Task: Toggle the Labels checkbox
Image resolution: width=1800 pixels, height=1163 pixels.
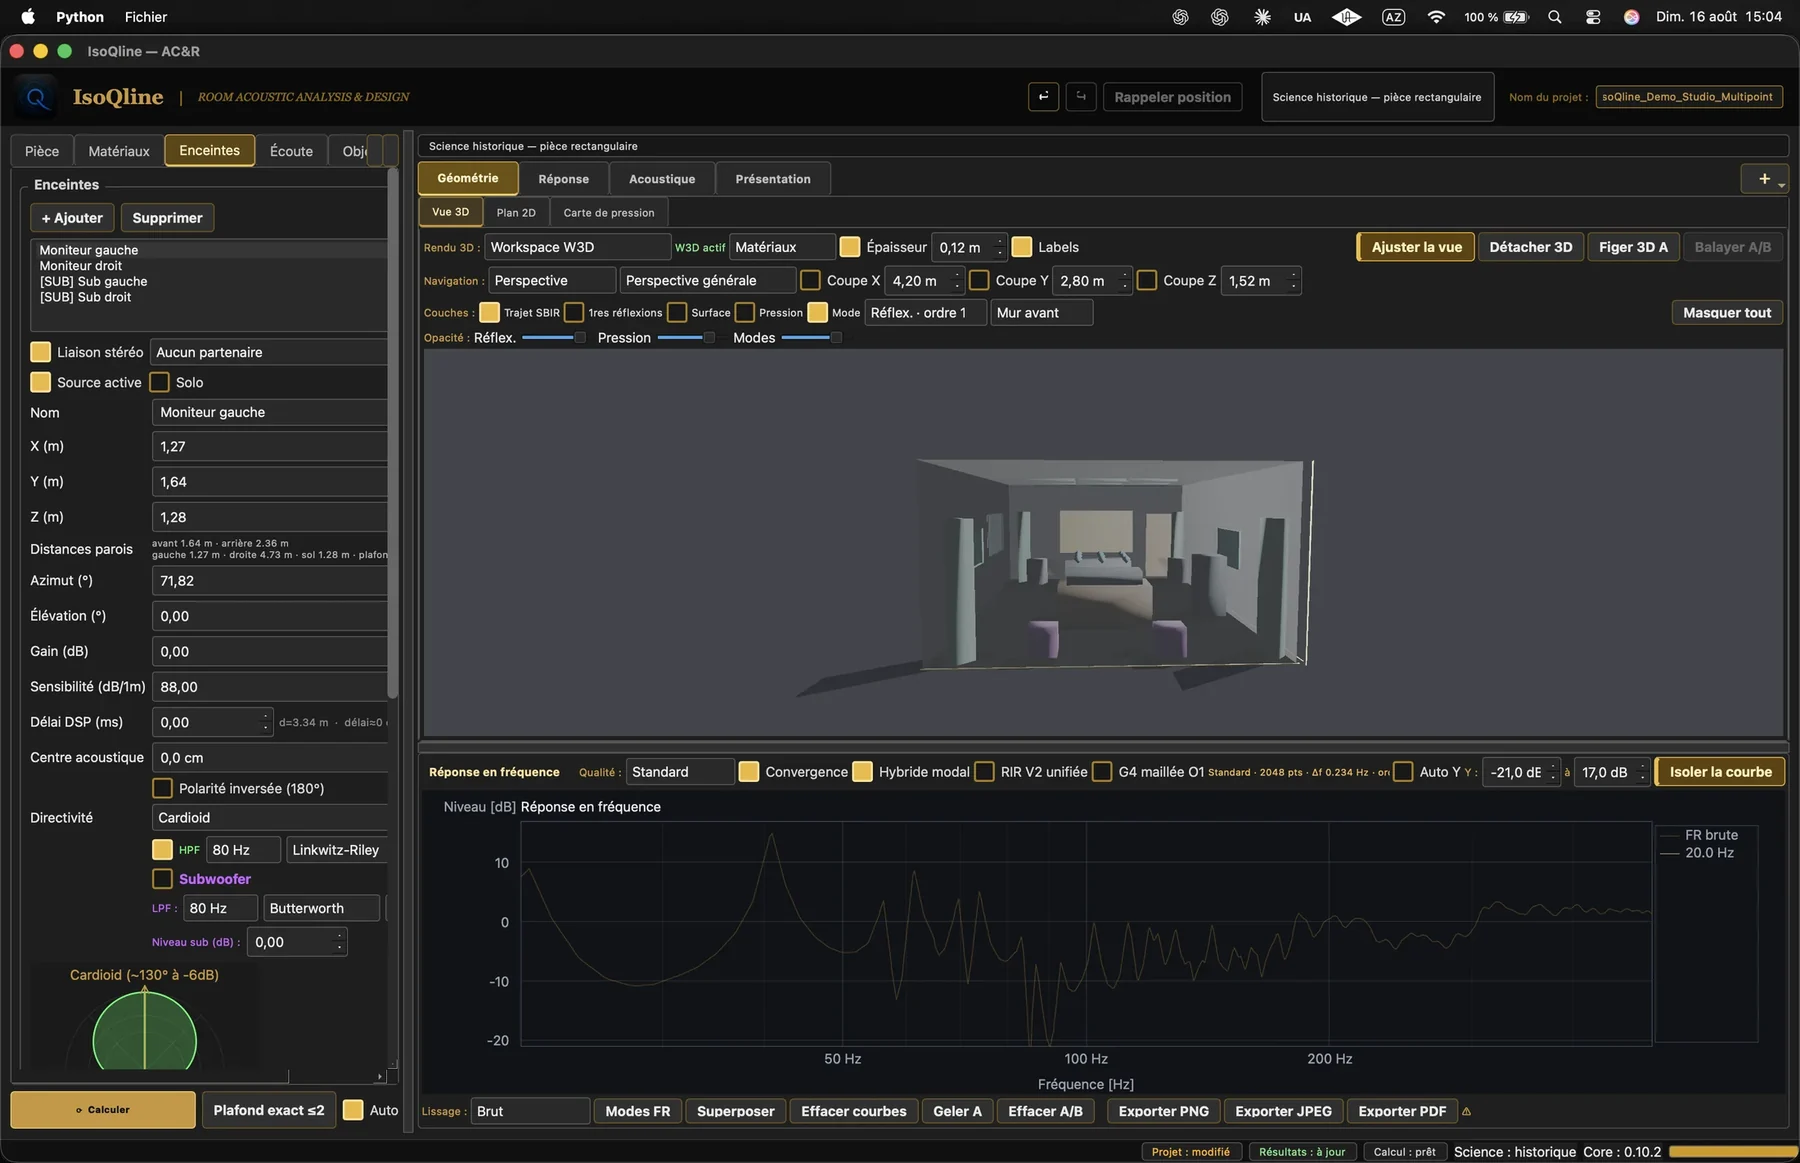Action: 1022,247
